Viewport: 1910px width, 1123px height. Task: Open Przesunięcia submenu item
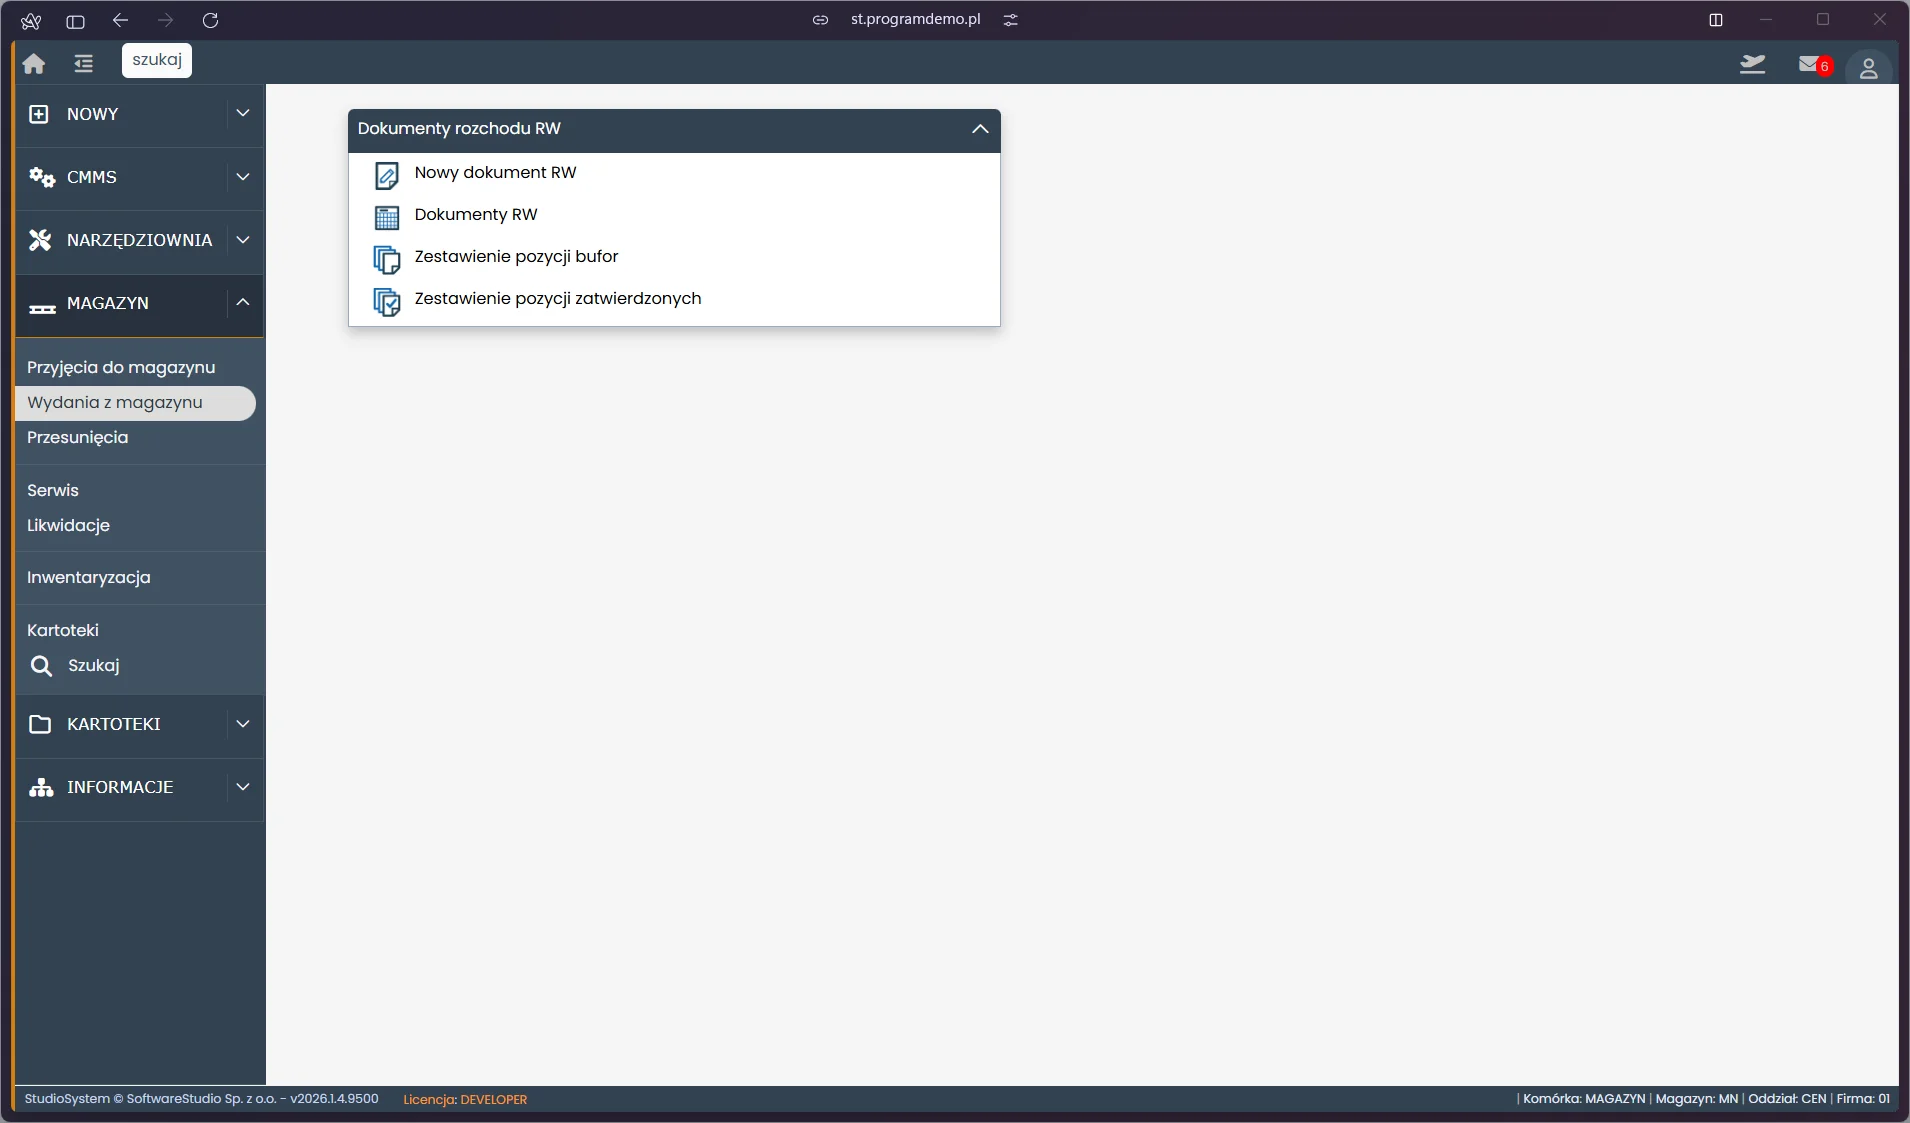(x=78, y=438)
